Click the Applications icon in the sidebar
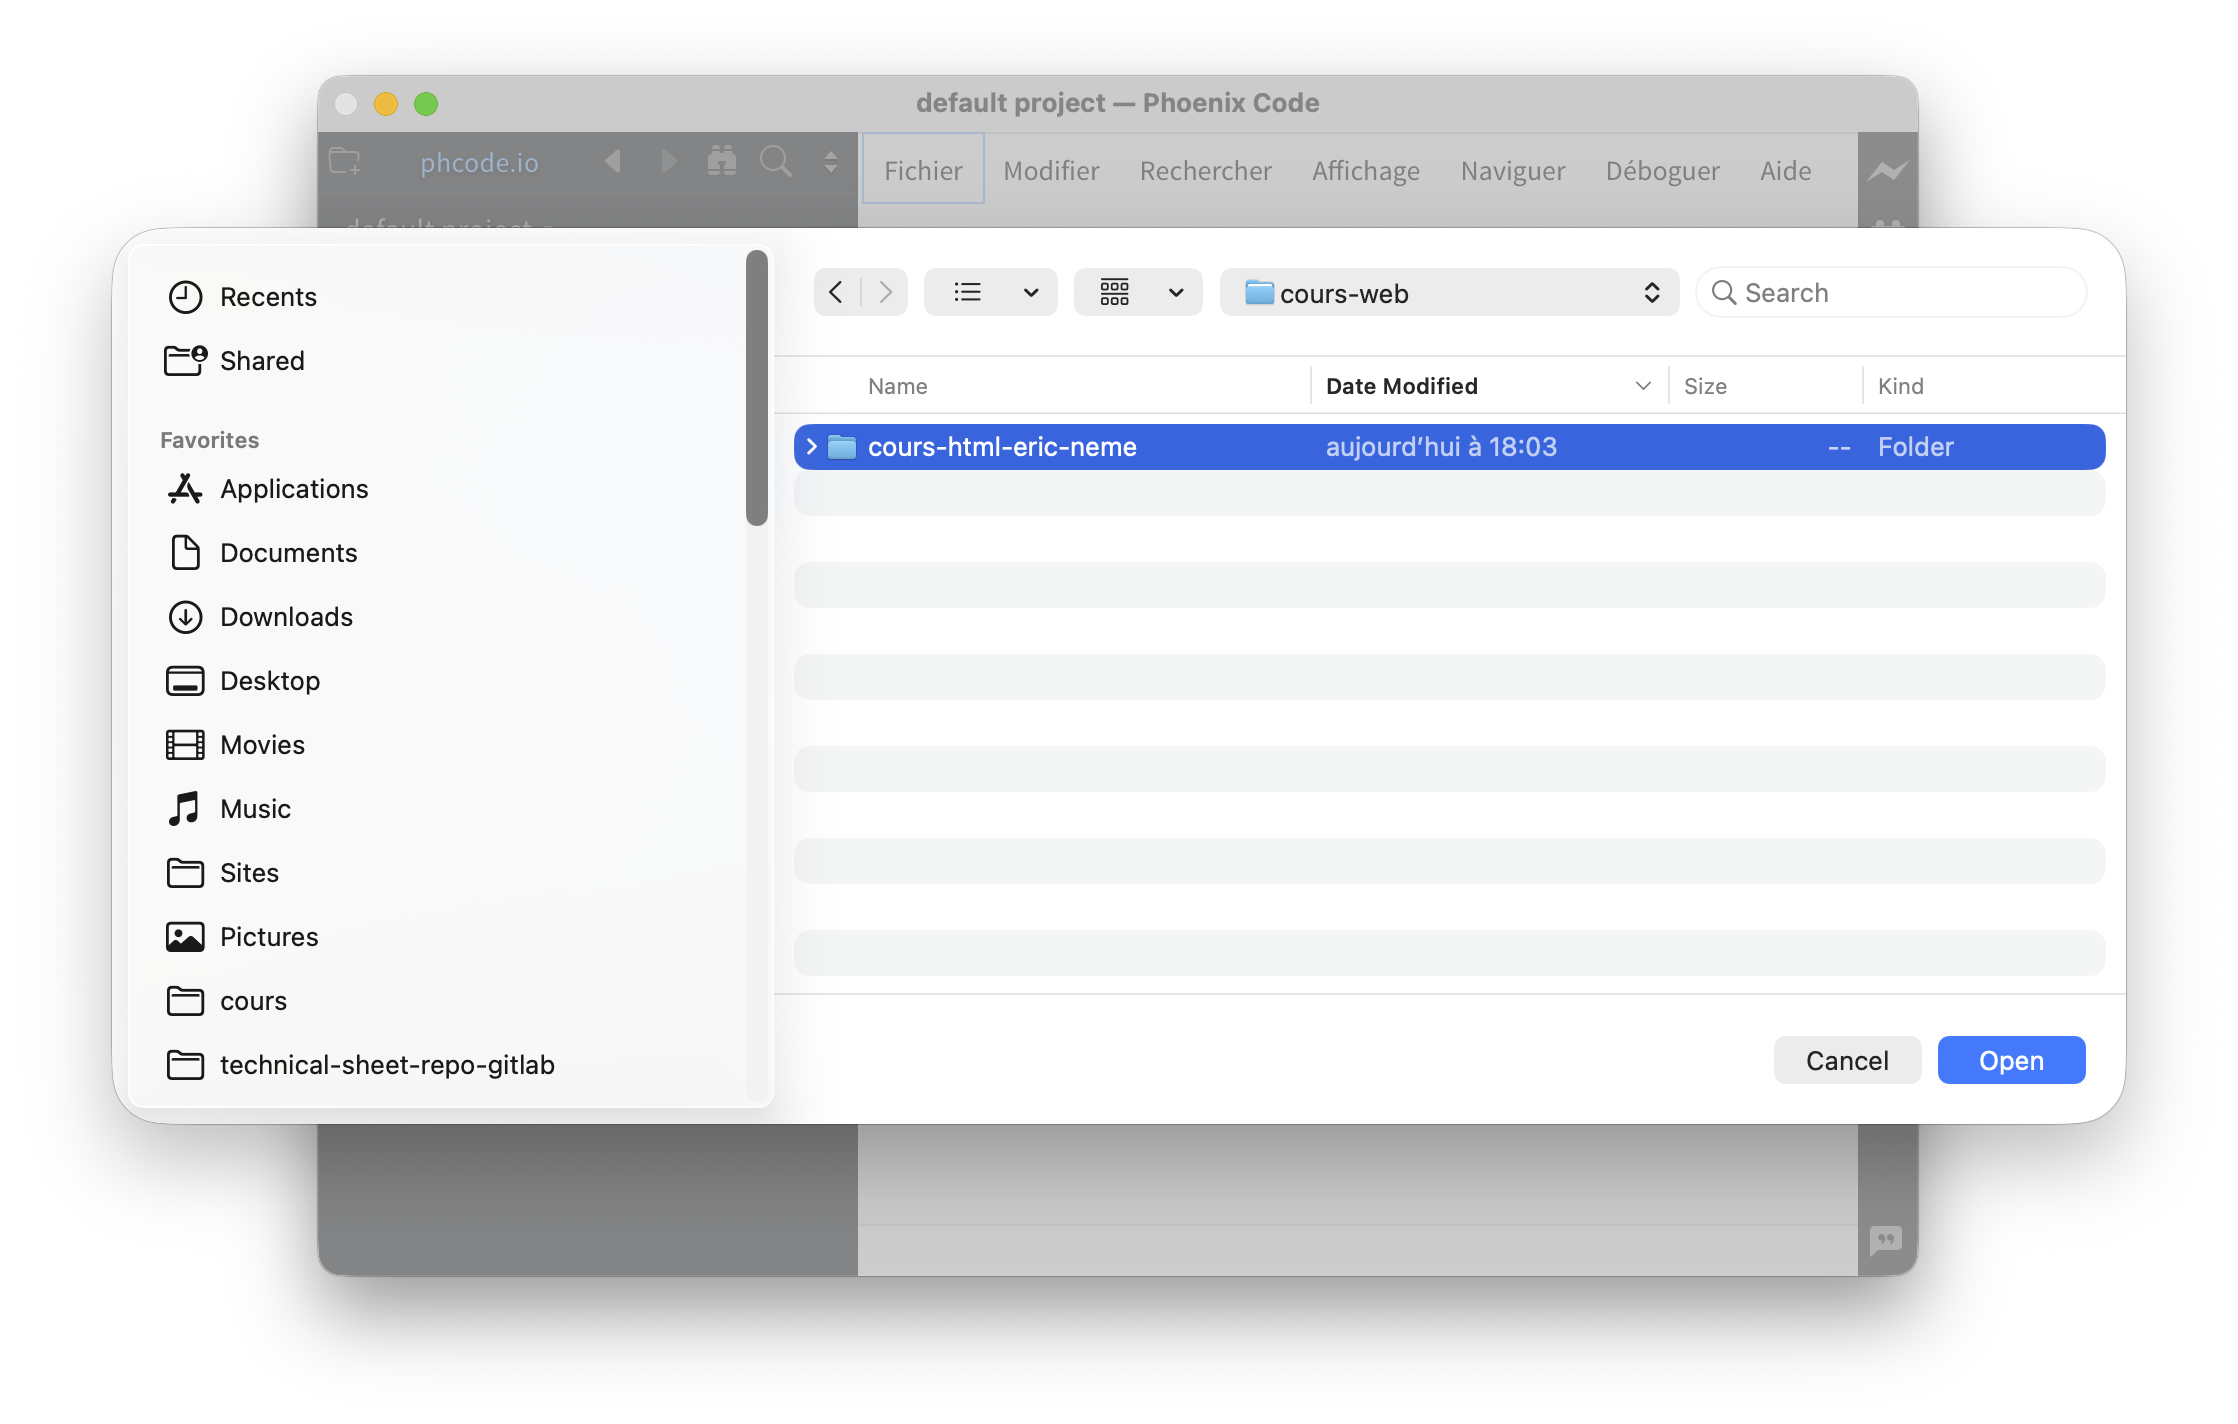This screenshot has width=2238, height=1424. (185, 489)
